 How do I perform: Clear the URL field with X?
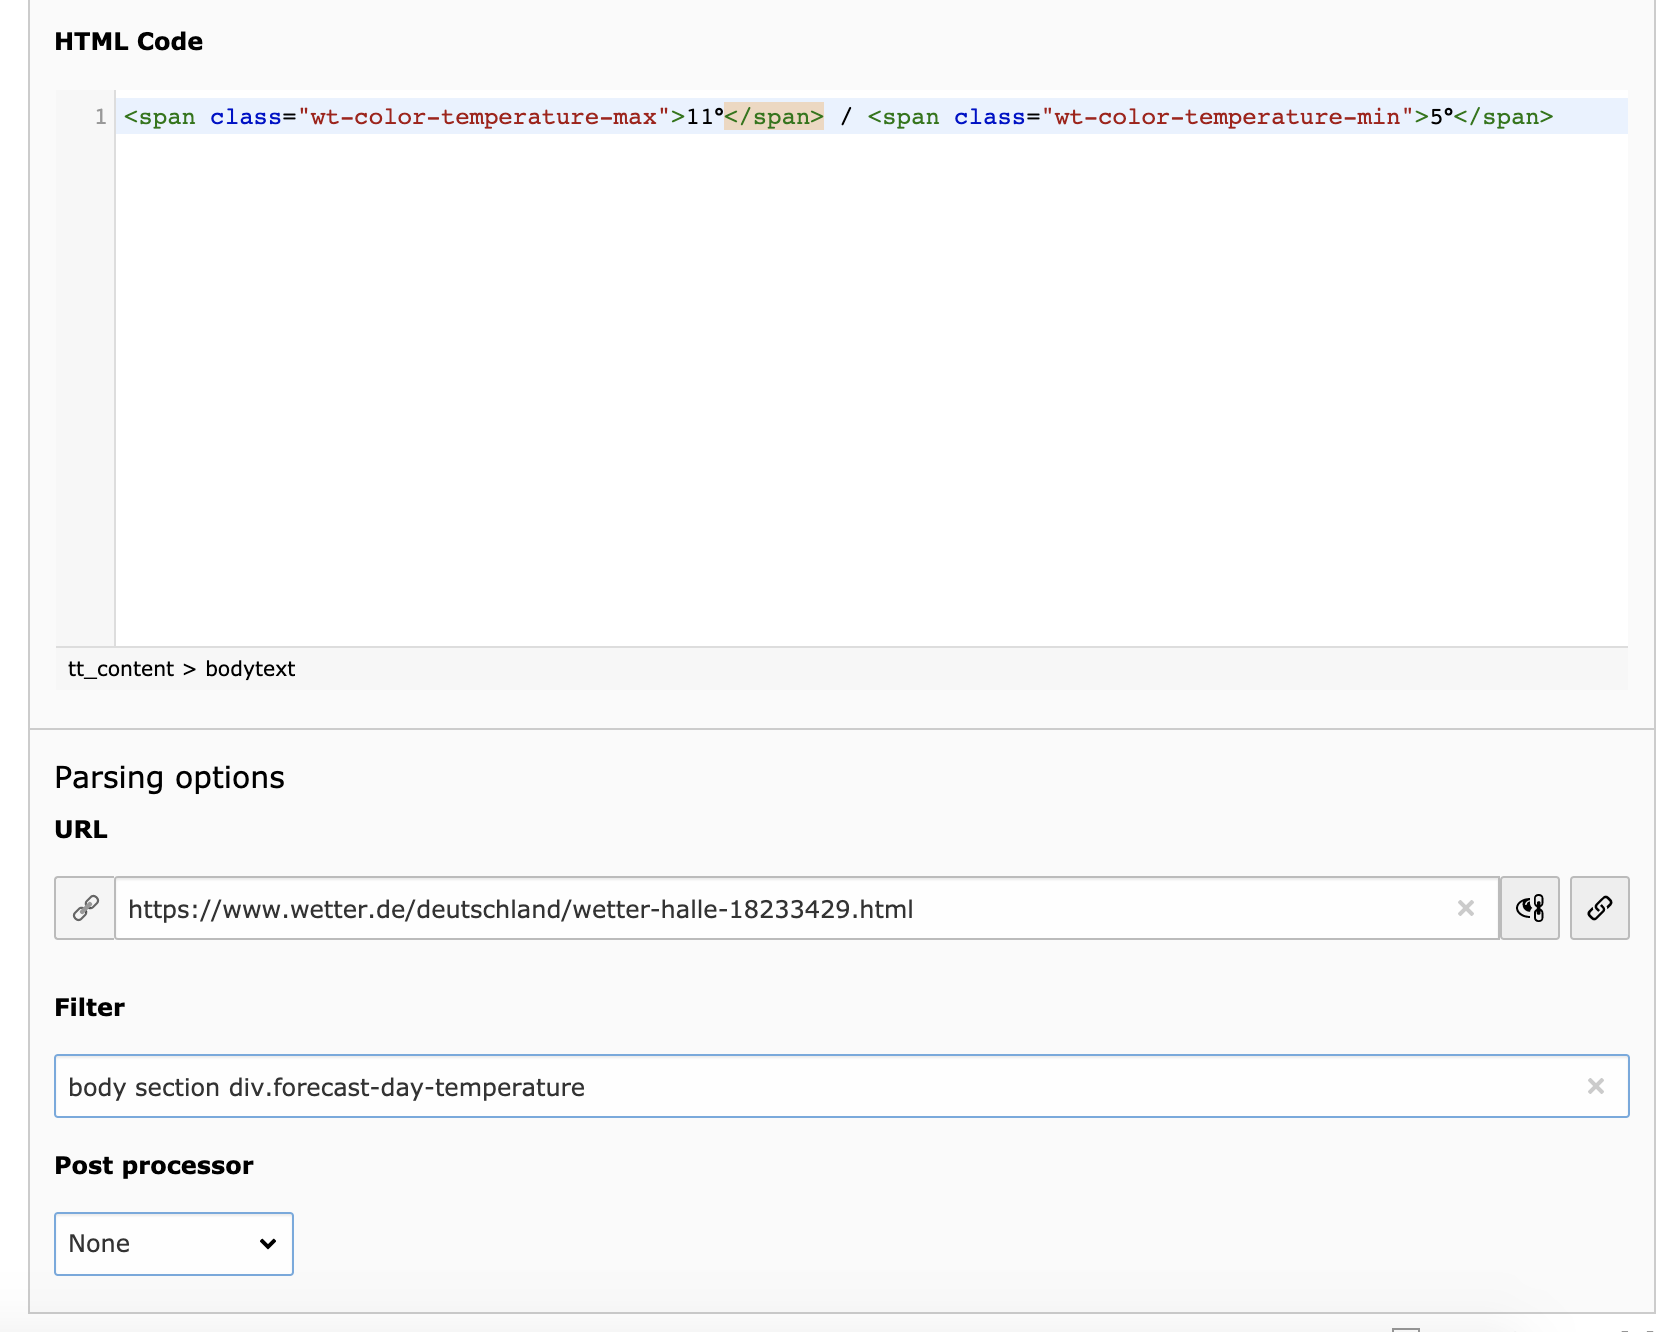(1466, 908)
